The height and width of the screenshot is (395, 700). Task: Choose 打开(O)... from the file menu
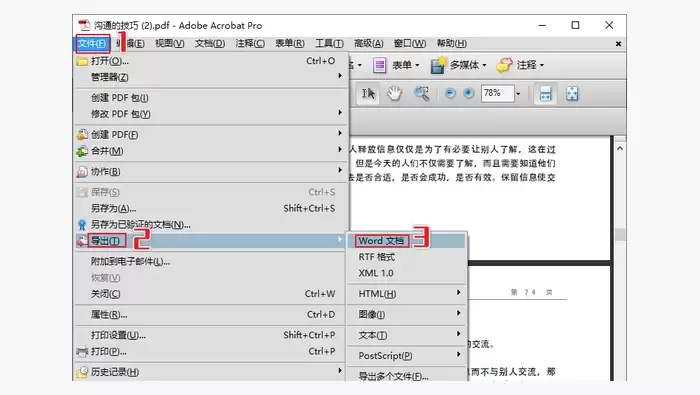click(211, 61)
